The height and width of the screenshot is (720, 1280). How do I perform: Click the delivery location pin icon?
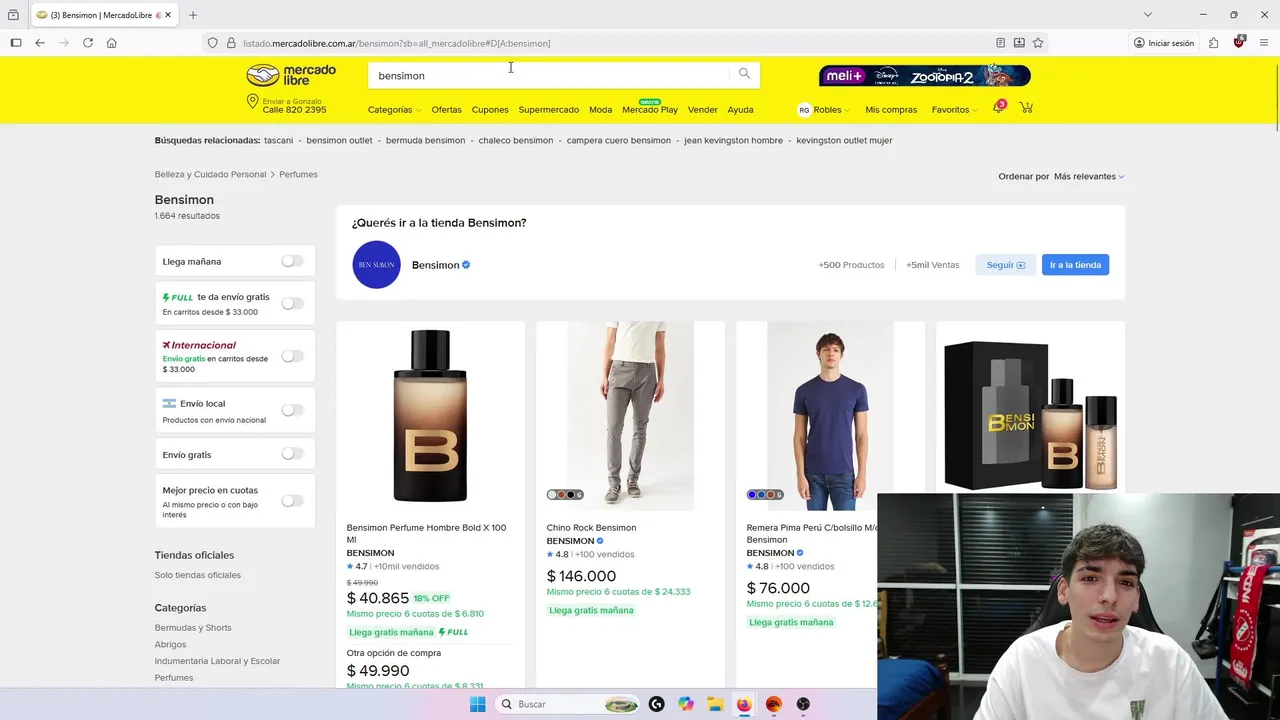click(x=253, y=102)
